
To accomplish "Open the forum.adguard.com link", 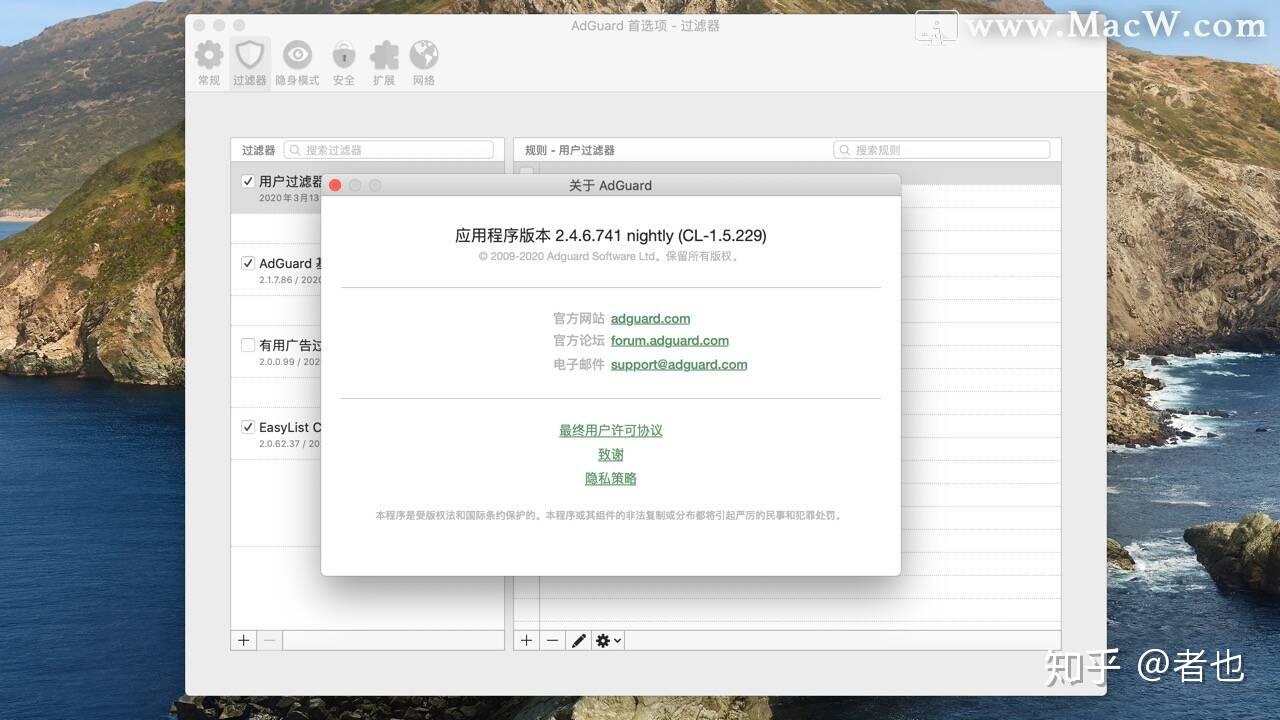I will click(670, 341).
